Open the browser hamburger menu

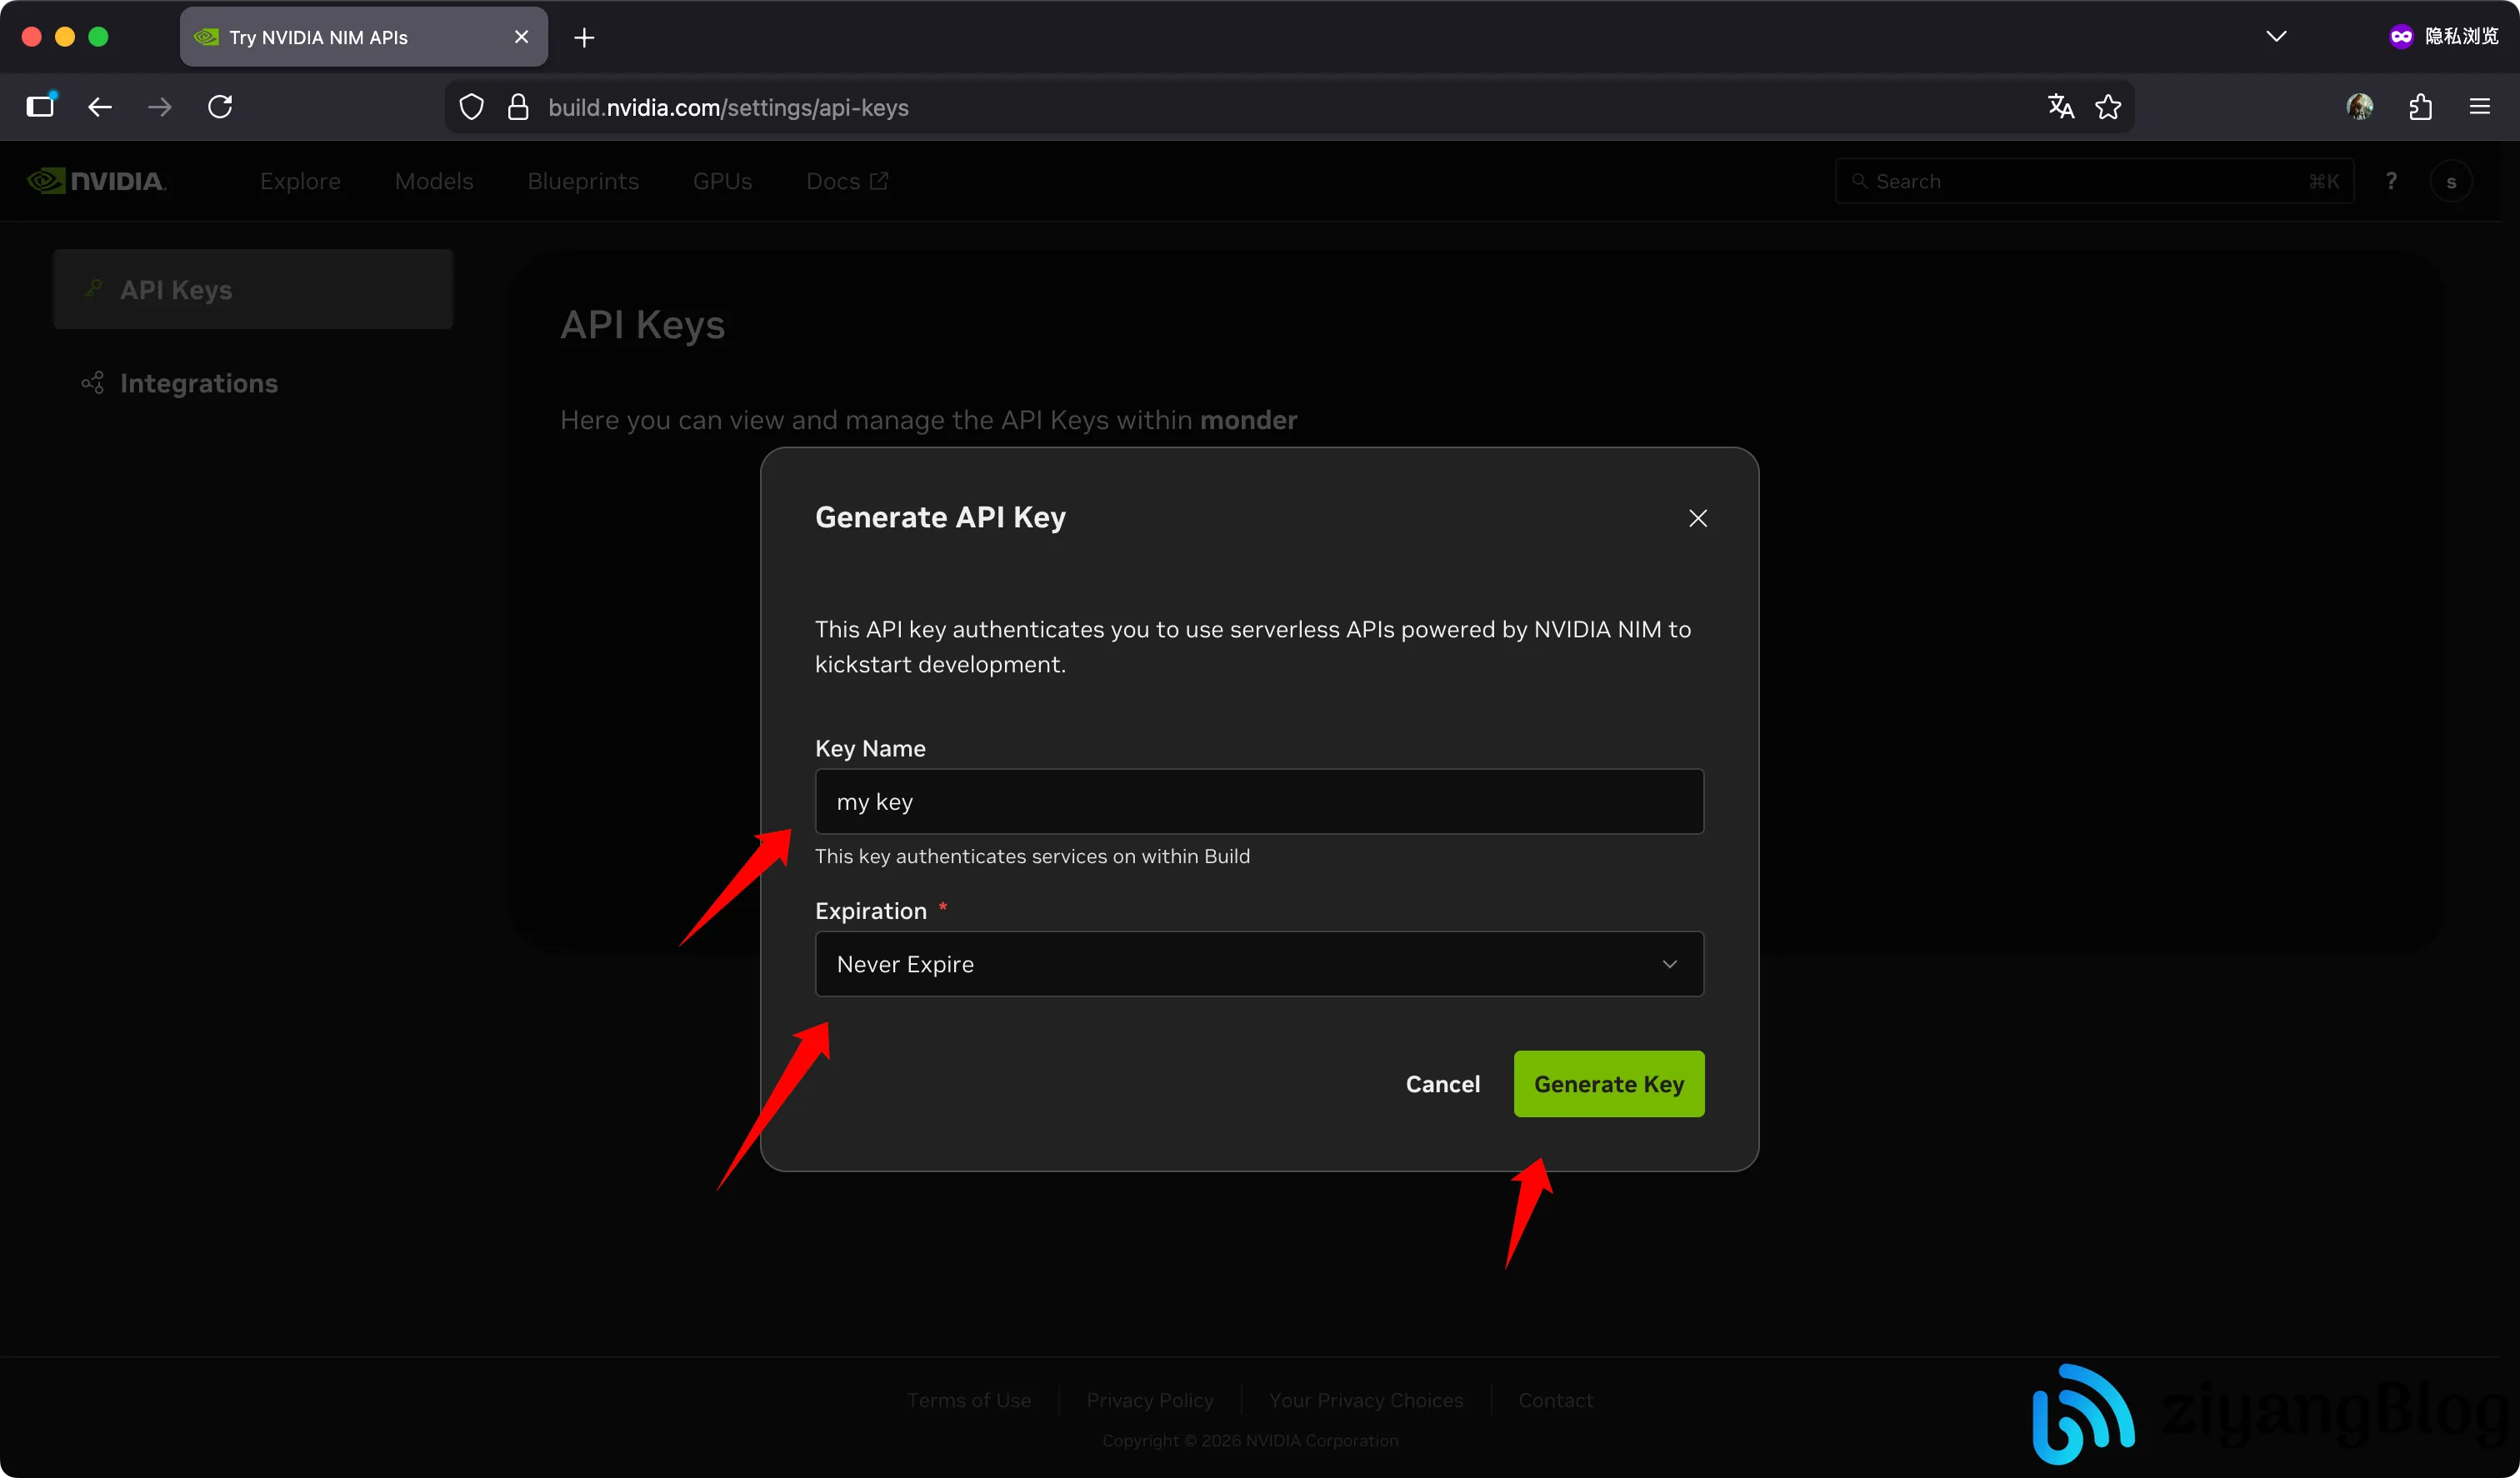point(2481,106)
